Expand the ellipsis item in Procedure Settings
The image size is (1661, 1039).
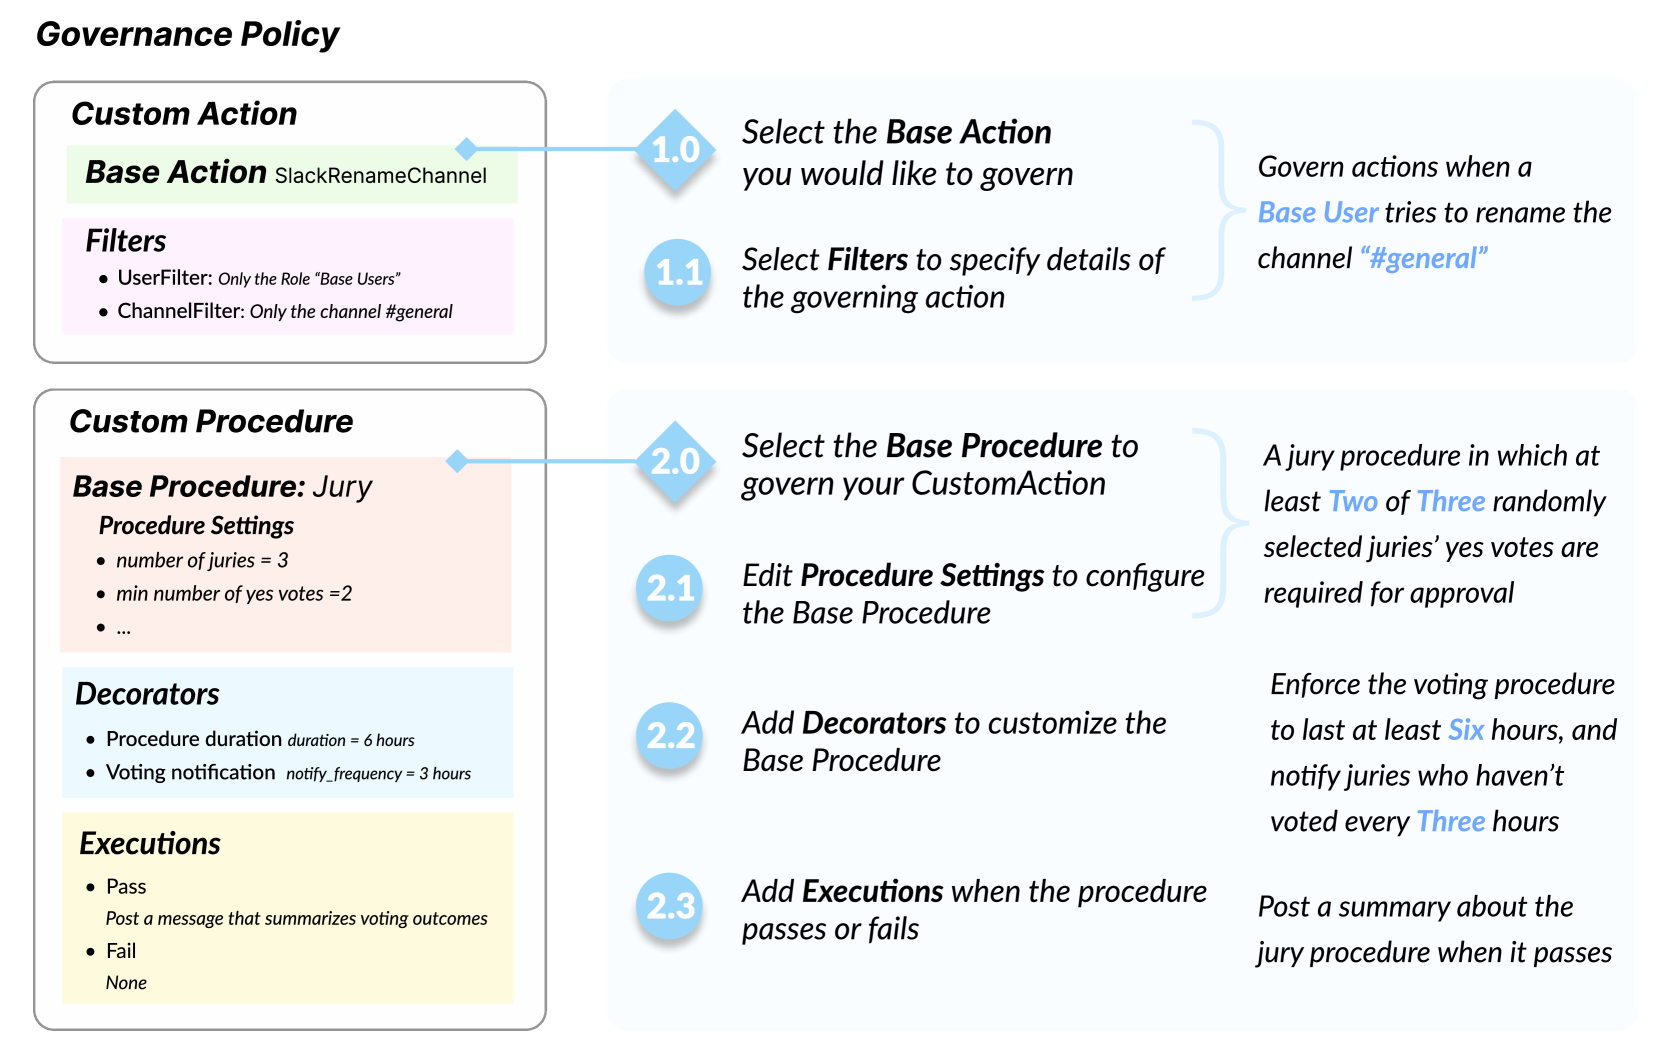pos(123,628)
